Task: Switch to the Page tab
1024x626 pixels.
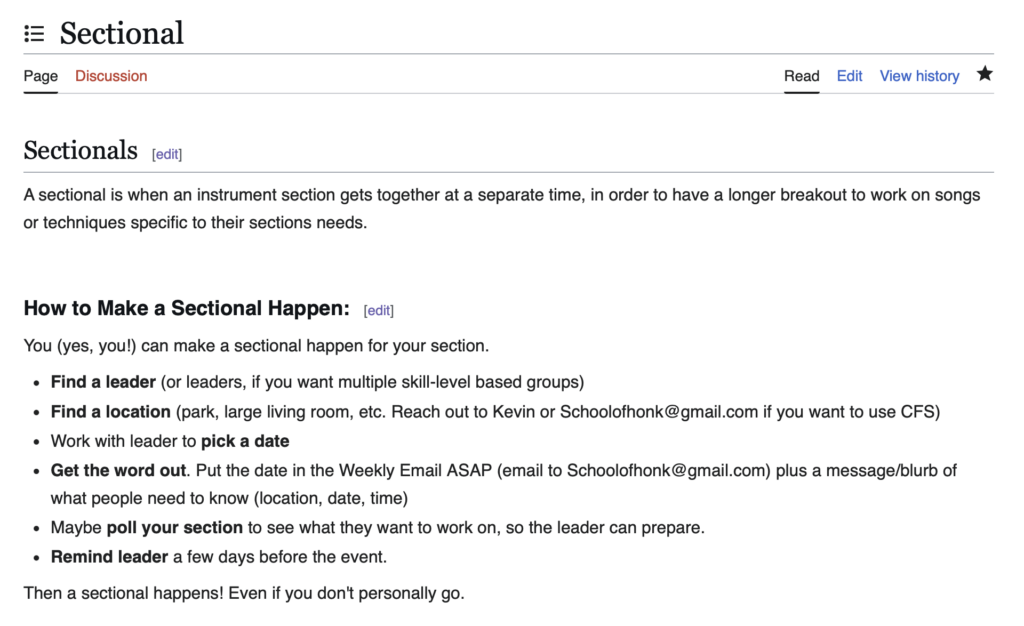Action: 40,76
